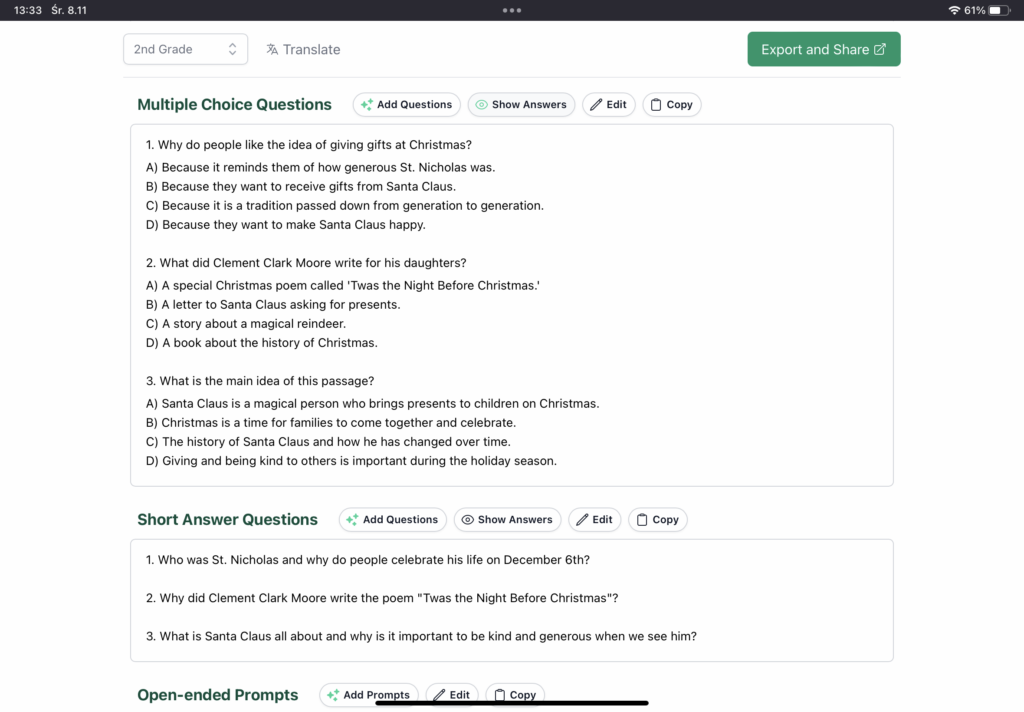Click the Multiple Choice Questions heading
Viewport: 1024px width, 712px height.
(x=234, y=104)
